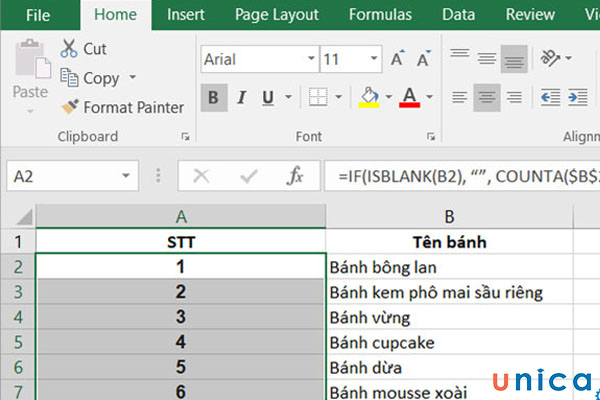The image size is (600, 400).
Task: Open the File menu
Action: (38, 14)
